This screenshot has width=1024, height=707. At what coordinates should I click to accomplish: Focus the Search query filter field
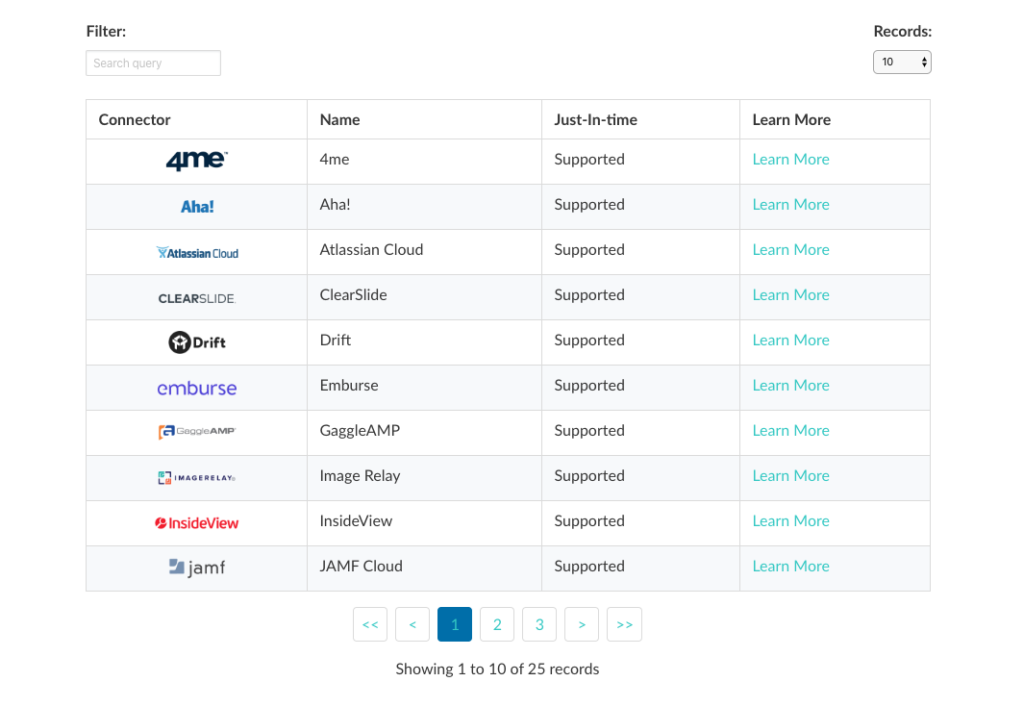(153, 63)
